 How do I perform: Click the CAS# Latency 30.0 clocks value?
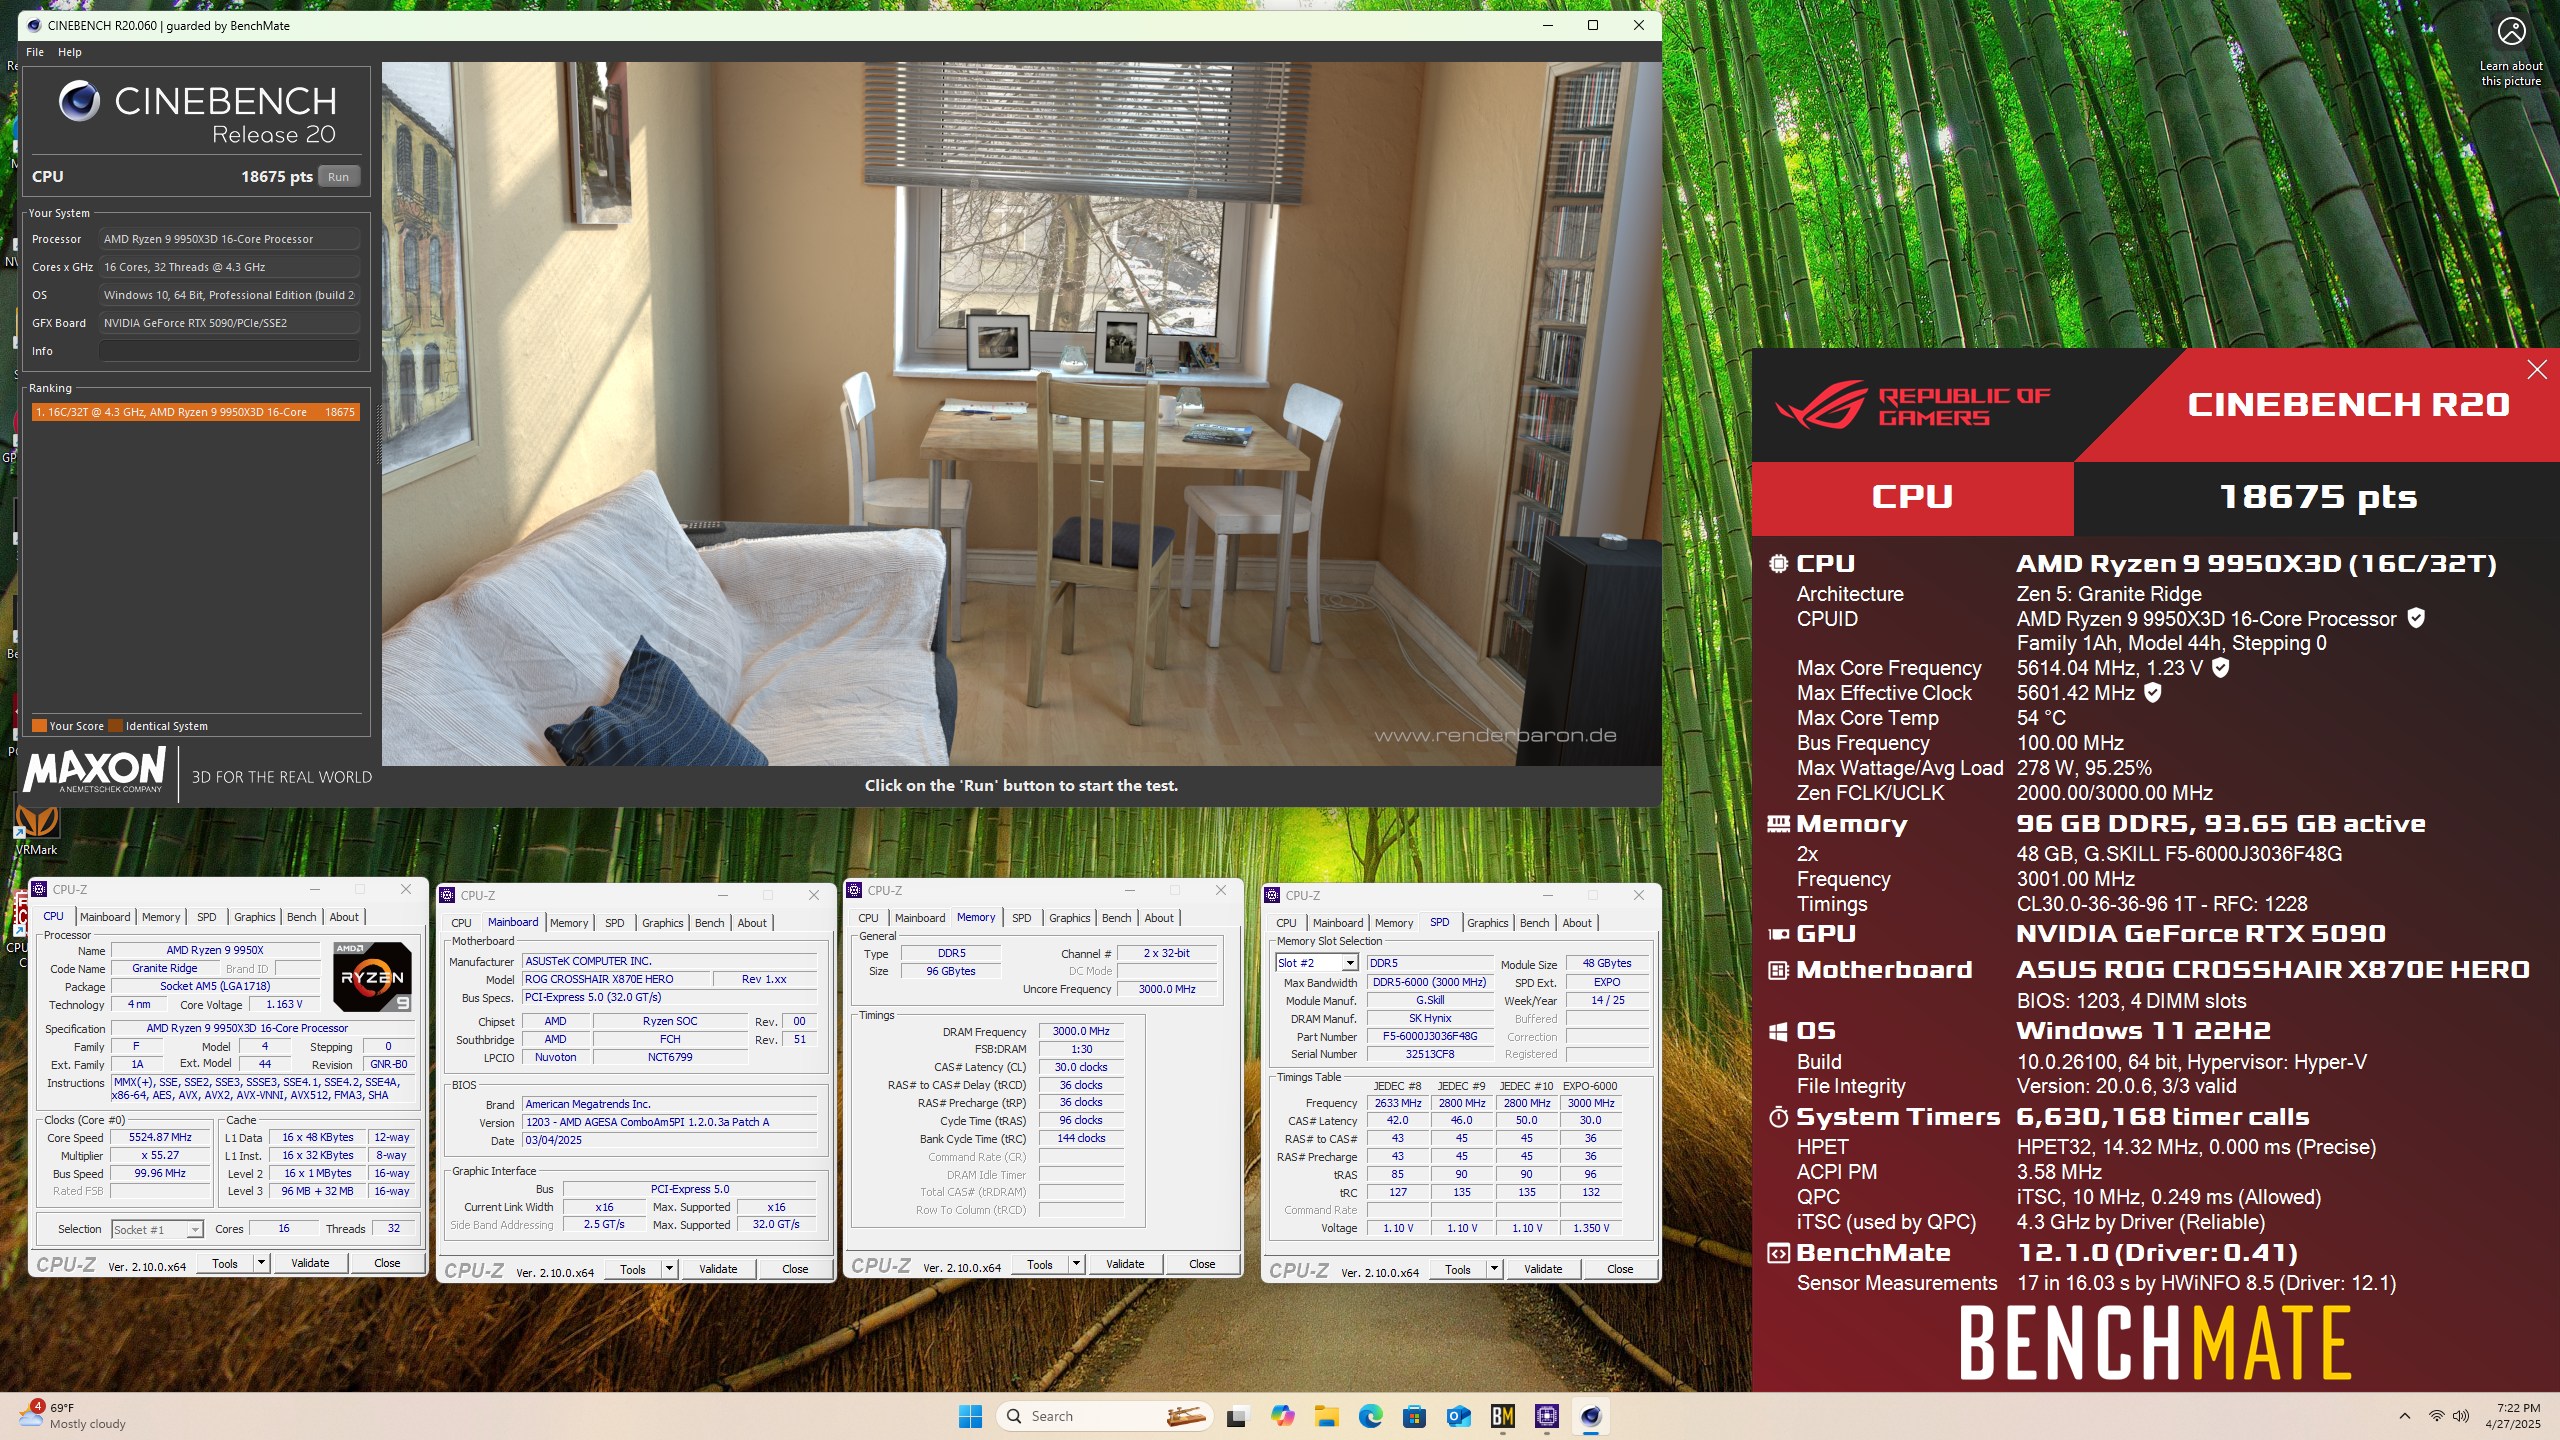[1081, 1067]
